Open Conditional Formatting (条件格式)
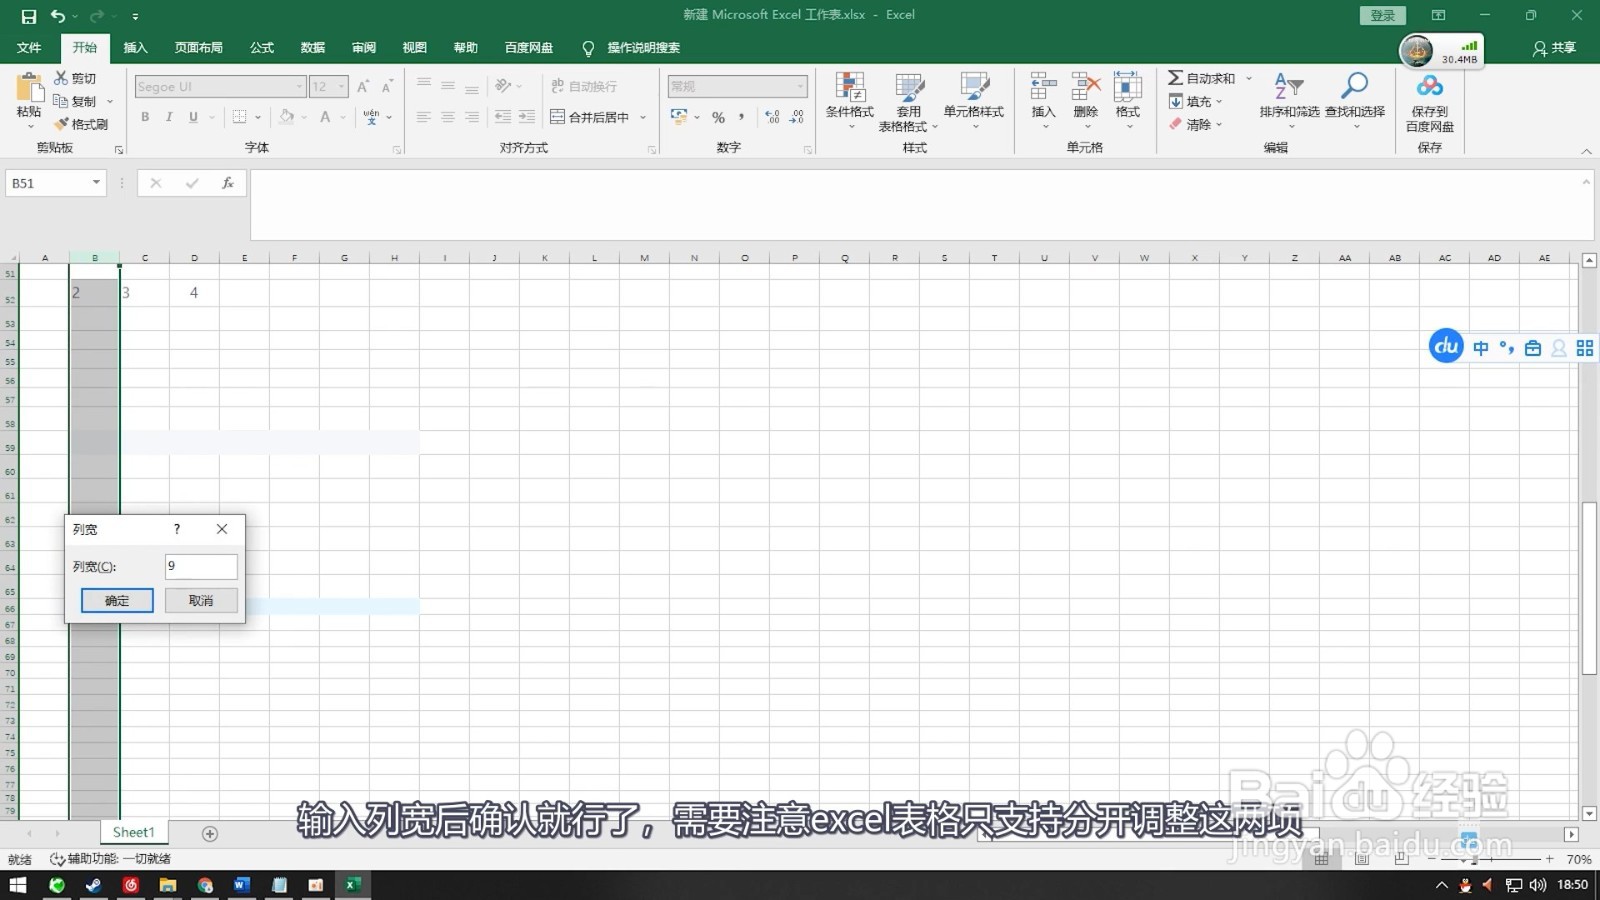This screenshot has width=1600, height=900. pyautogui.click(x=850, y=102)
